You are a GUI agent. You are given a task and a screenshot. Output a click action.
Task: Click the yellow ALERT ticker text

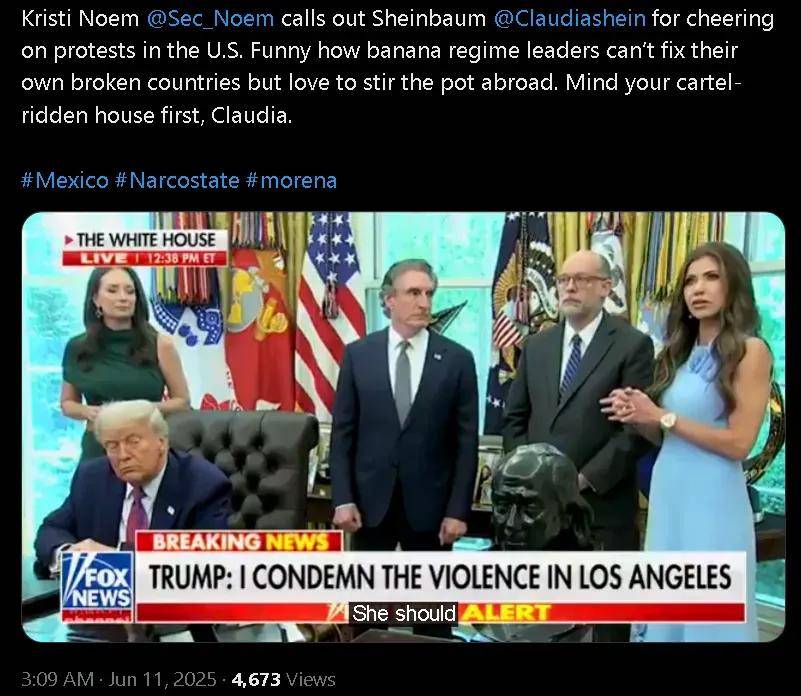click(505, 612)
